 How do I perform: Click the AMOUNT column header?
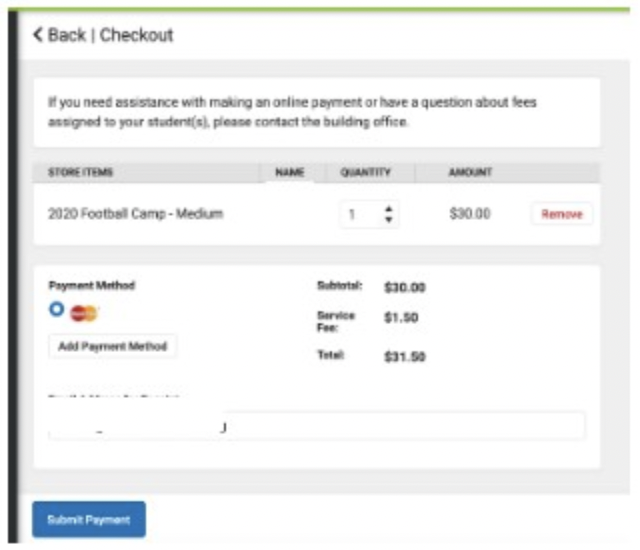pyautogui.click(x=470, y=172)
